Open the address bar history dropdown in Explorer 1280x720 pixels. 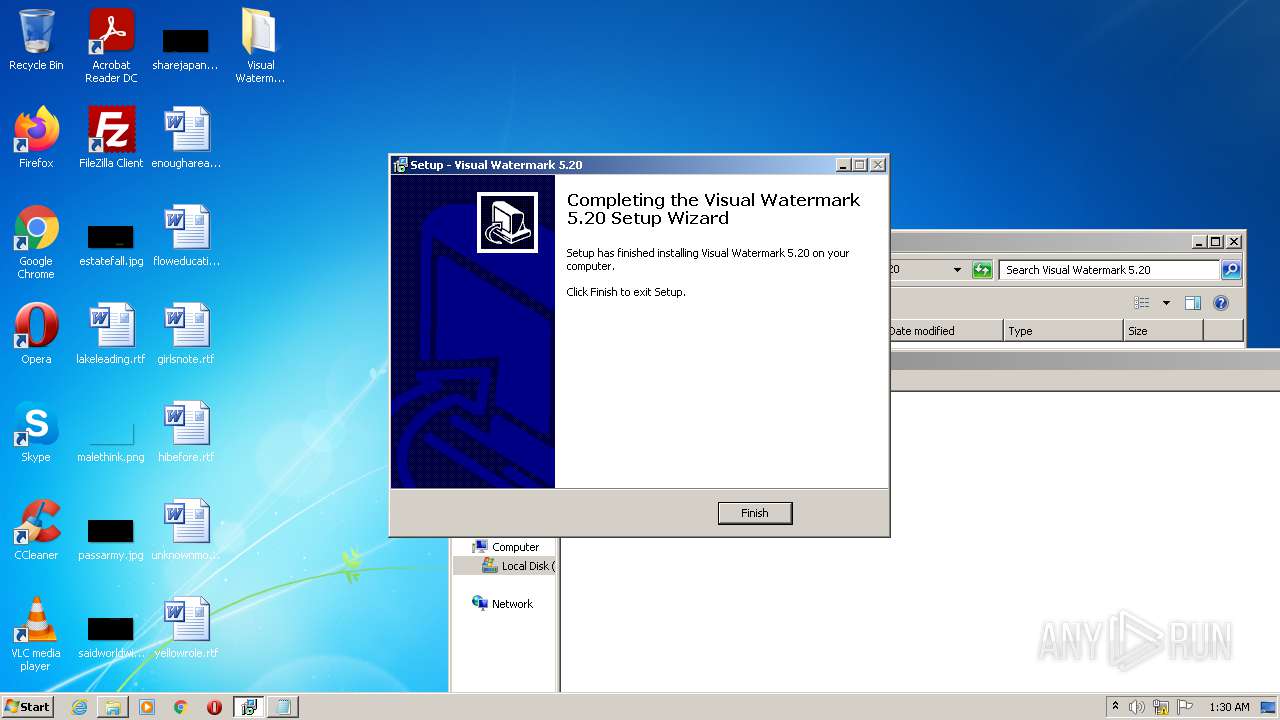pyautogui.click(x=957, y=270)
